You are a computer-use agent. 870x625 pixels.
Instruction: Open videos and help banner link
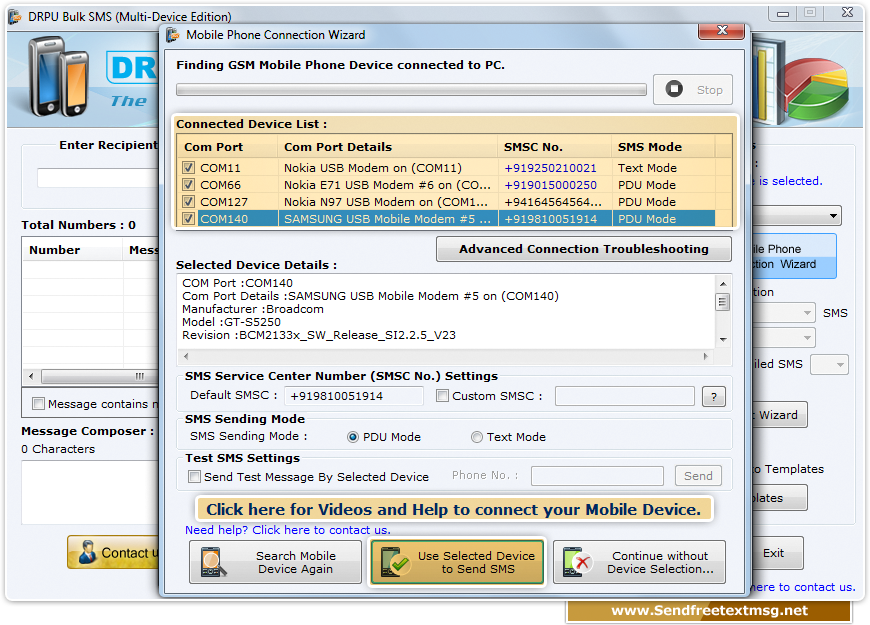pos(454,509)
